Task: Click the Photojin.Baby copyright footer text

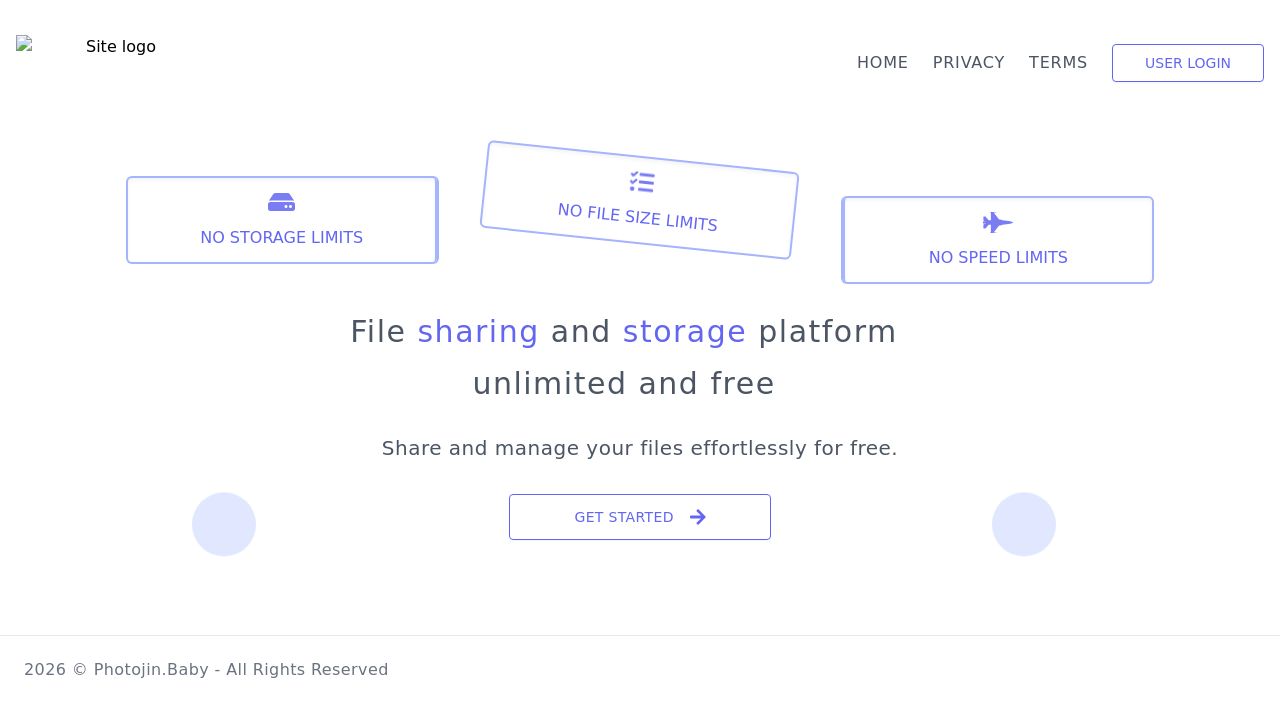Action: 206,670
